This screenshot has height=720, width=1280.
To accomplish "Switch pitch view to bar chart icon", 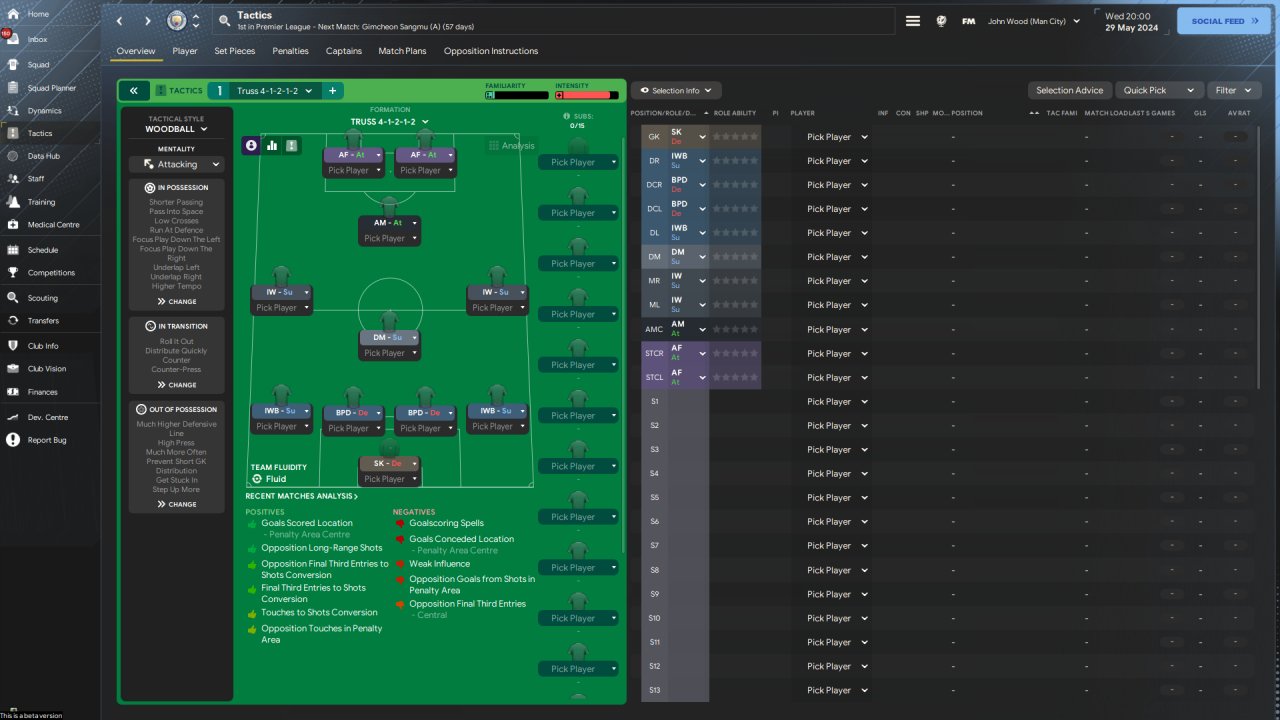I will point(272,145).
